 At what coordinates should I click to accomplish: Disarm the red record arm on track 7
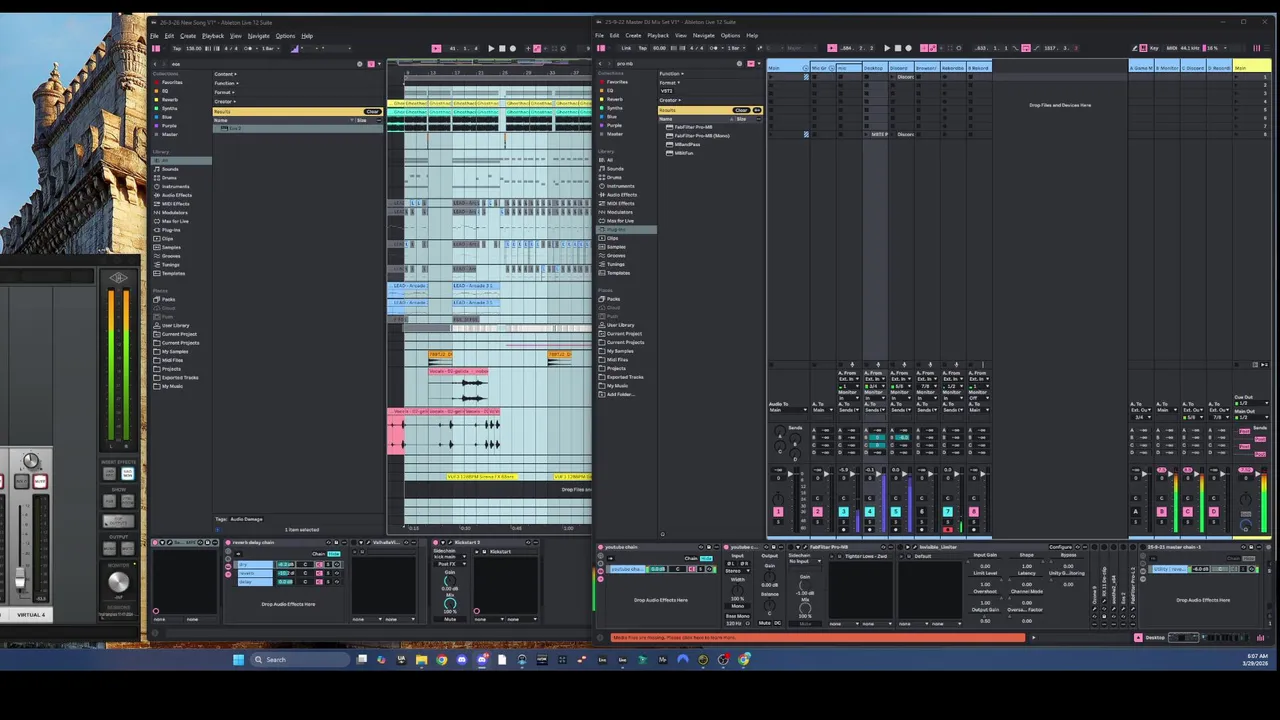coord(948,529)
